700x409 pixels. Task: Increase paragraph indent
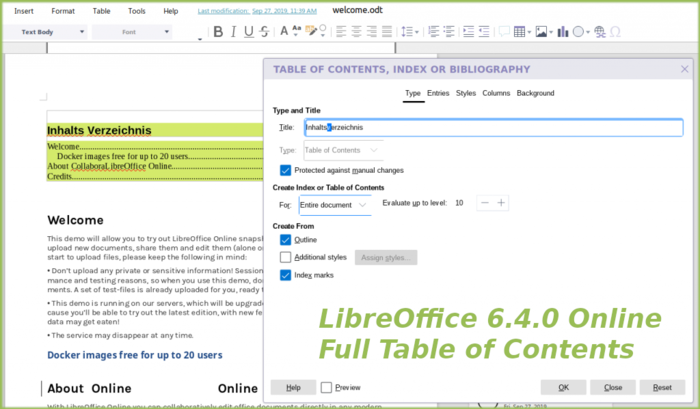(468, 31)
